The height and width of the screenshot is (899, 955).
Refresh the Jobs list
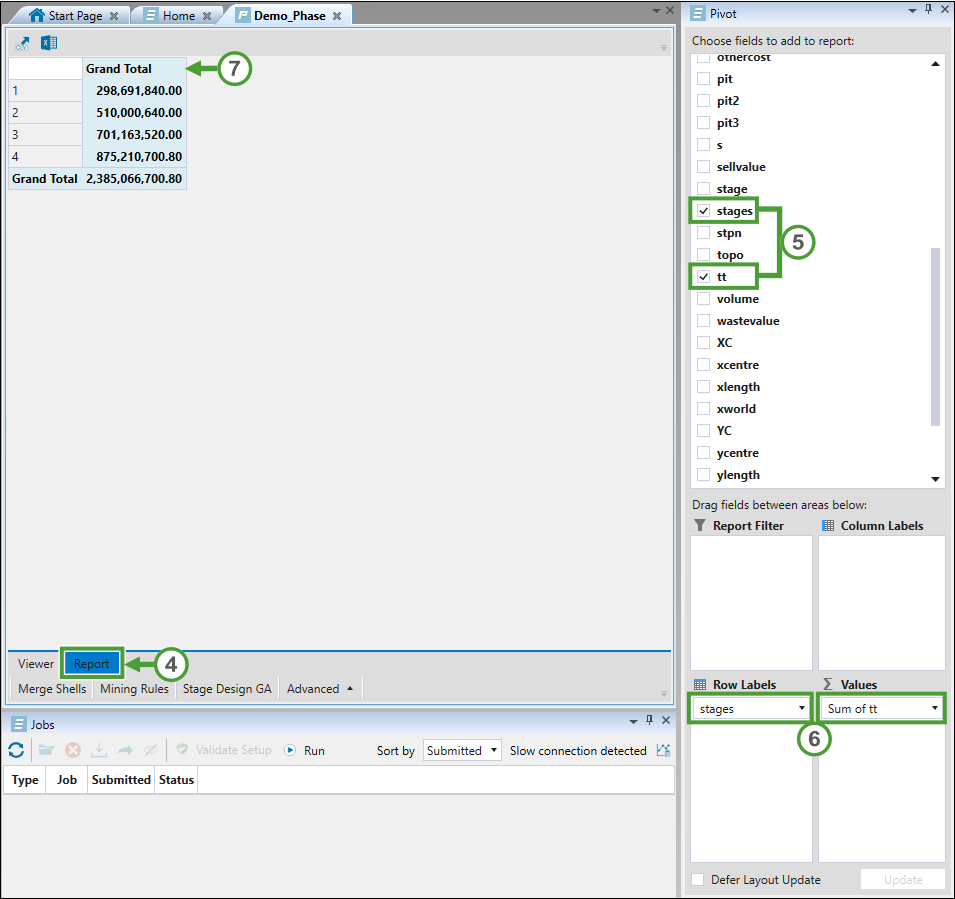(x=16, y=750)
